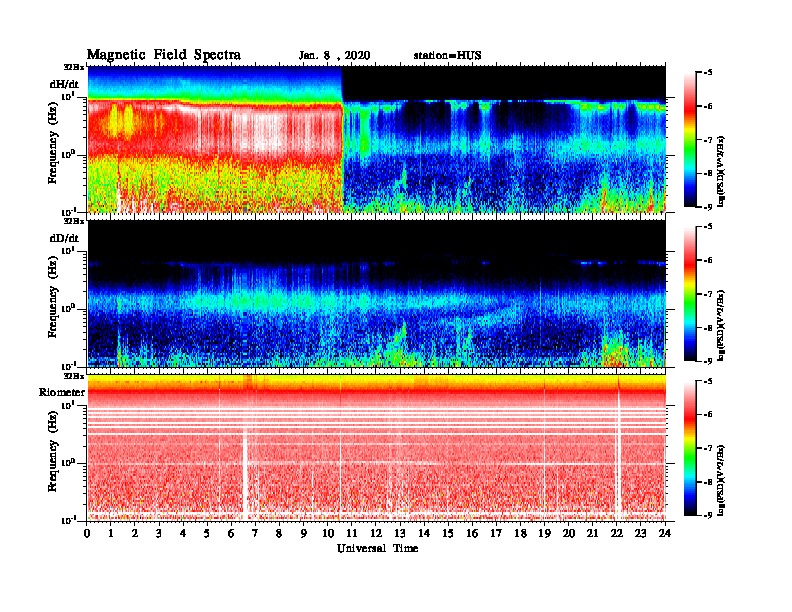Image resolution: width=792 pixels, height=612 pixels.
Task: Click hour 21 on Universal Time axis
Action: 592,534
